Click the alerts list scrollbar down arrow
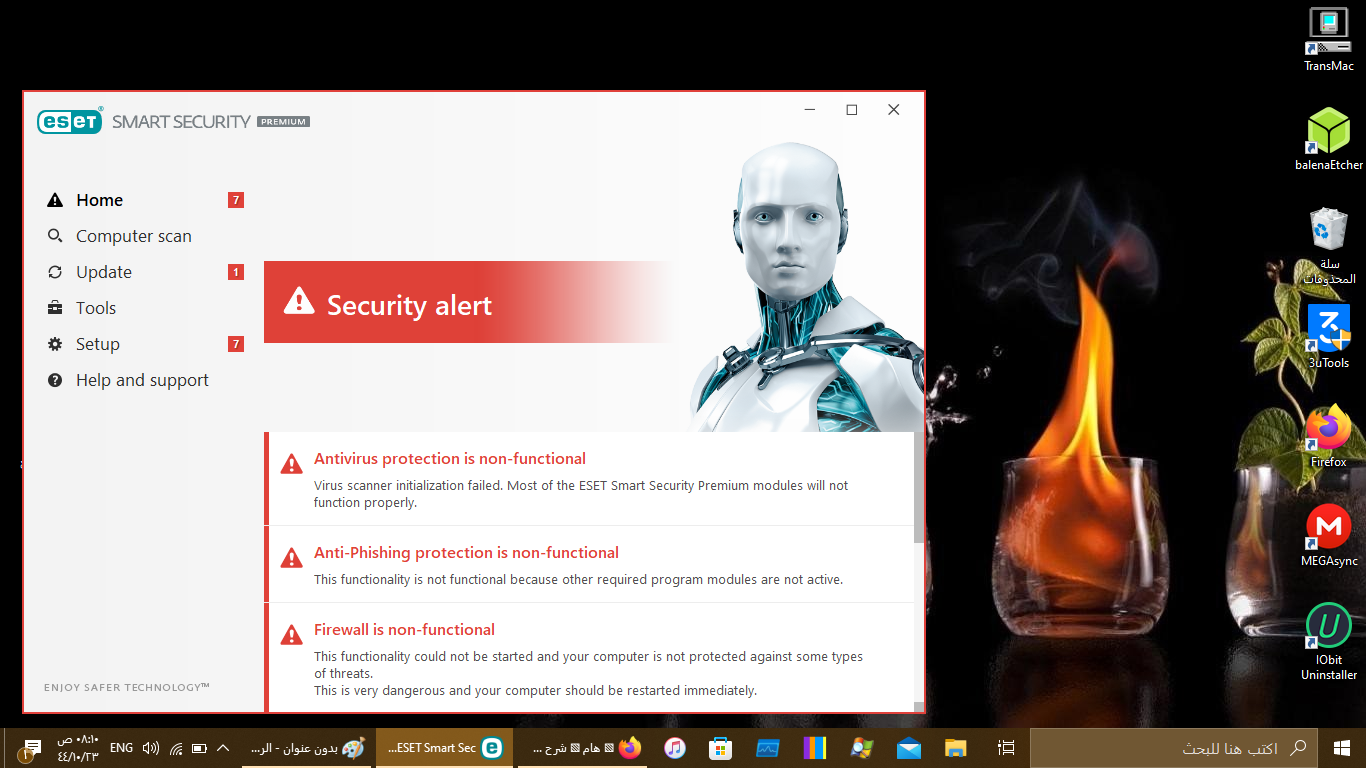Screen dimensions: 1366x768 click(919, 706)
